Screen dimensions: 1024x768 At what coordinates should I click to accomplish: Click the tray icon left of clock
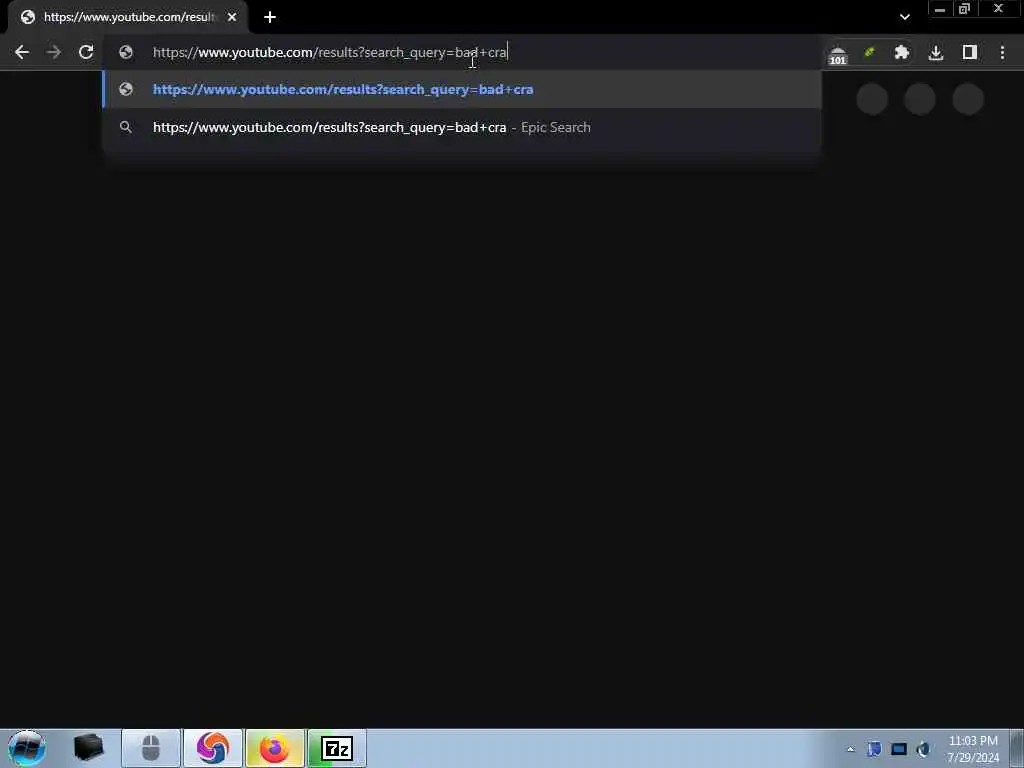point(923,749)
